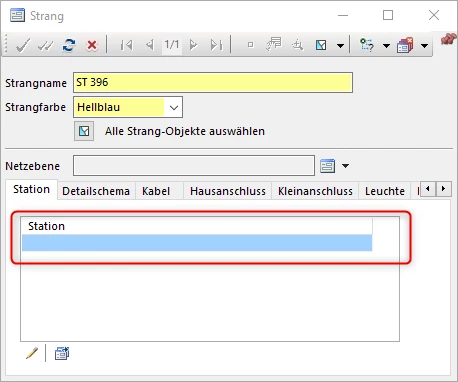Jump to the first record
Screen dimensions: 458x382
[x=126, y=45]
